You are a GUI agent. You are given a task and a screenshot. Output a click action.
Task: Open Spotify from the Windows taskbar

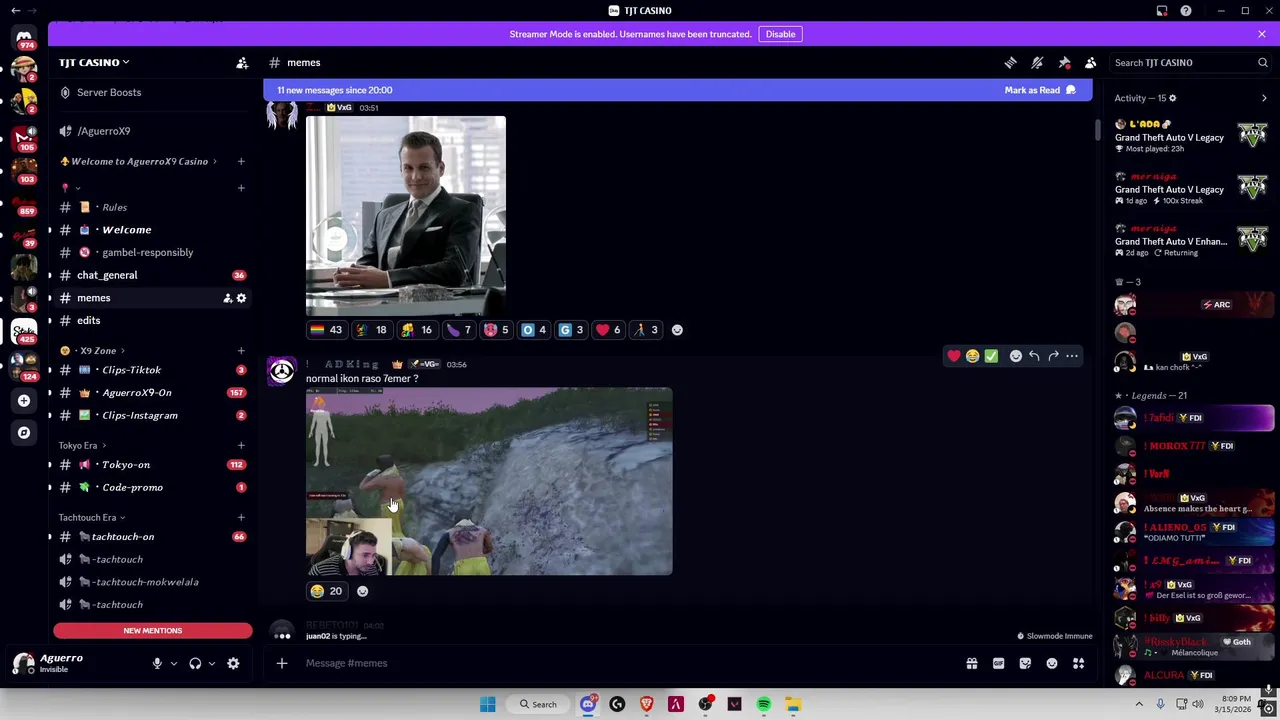(x=764, y=704)
